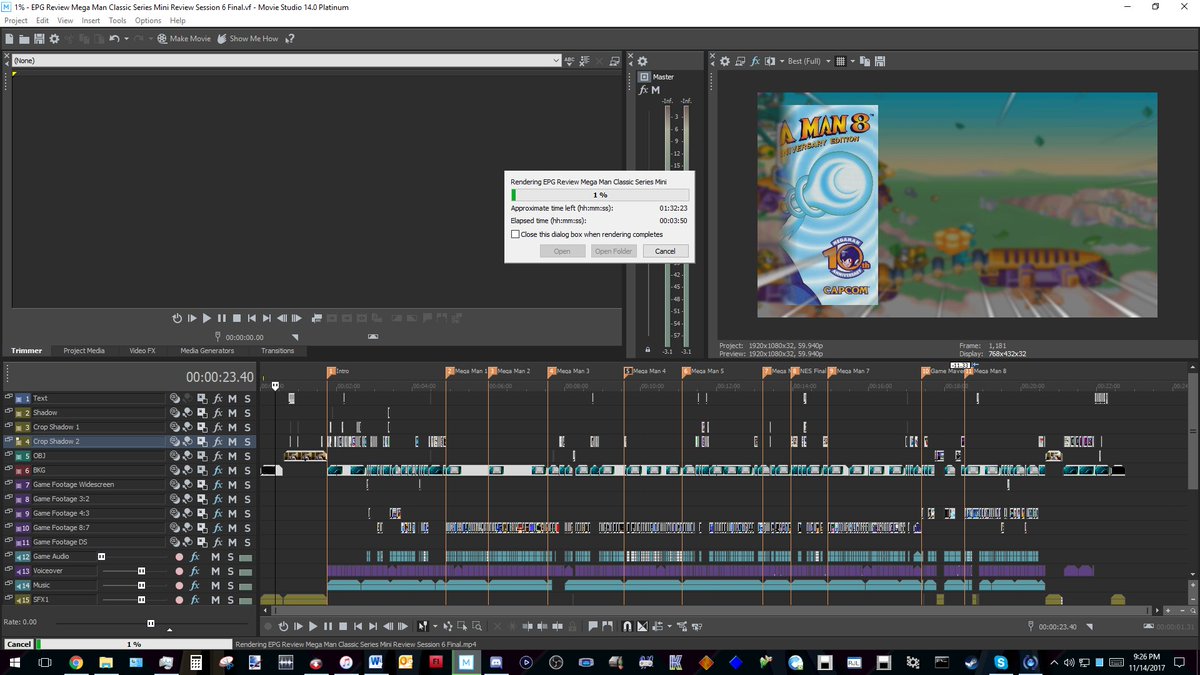Mute the Text video track
This screenshot has width=1200, height=675.
[233, 398]
